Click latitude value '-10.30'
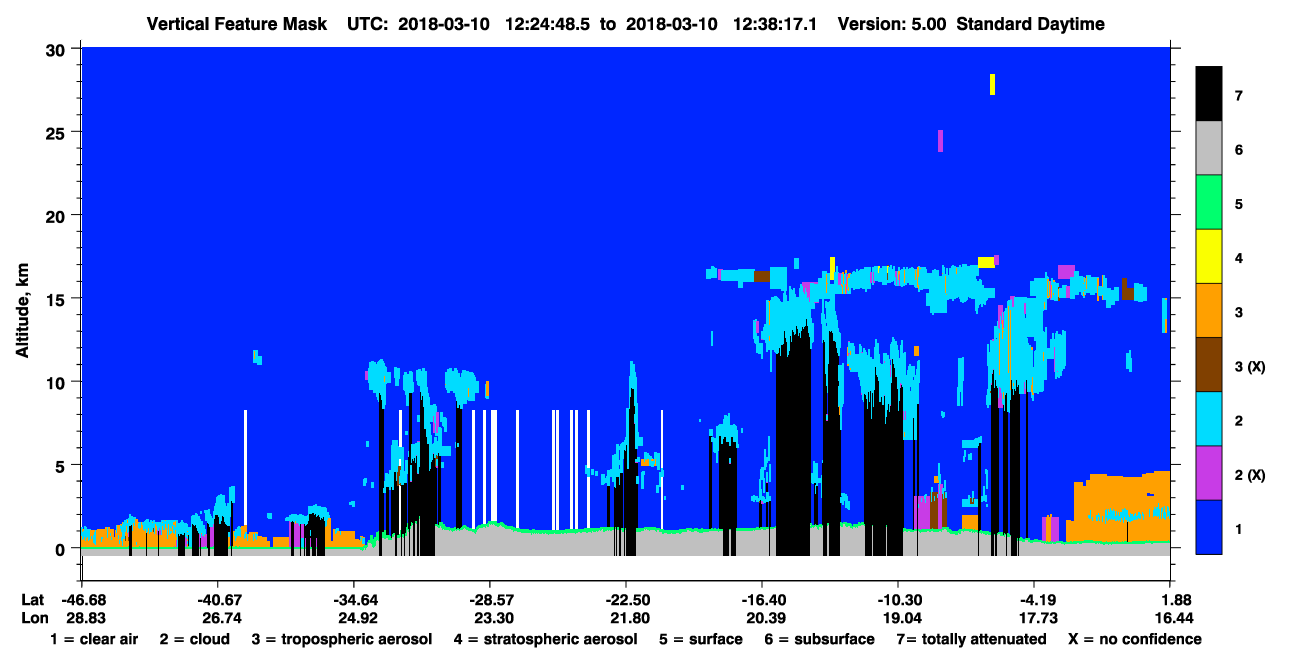1300x667 pixels. point(898,600)
